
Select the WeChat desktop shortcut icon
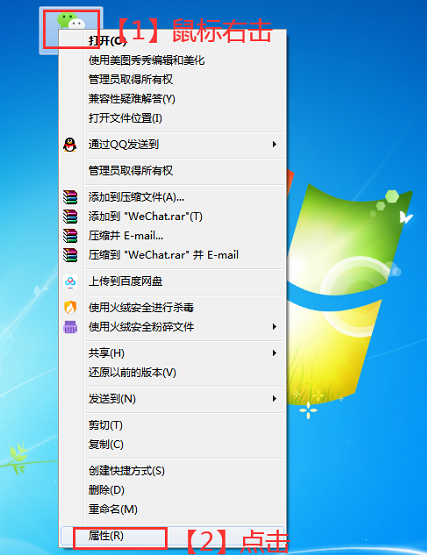pyautogui.click(x=71, y=21)
